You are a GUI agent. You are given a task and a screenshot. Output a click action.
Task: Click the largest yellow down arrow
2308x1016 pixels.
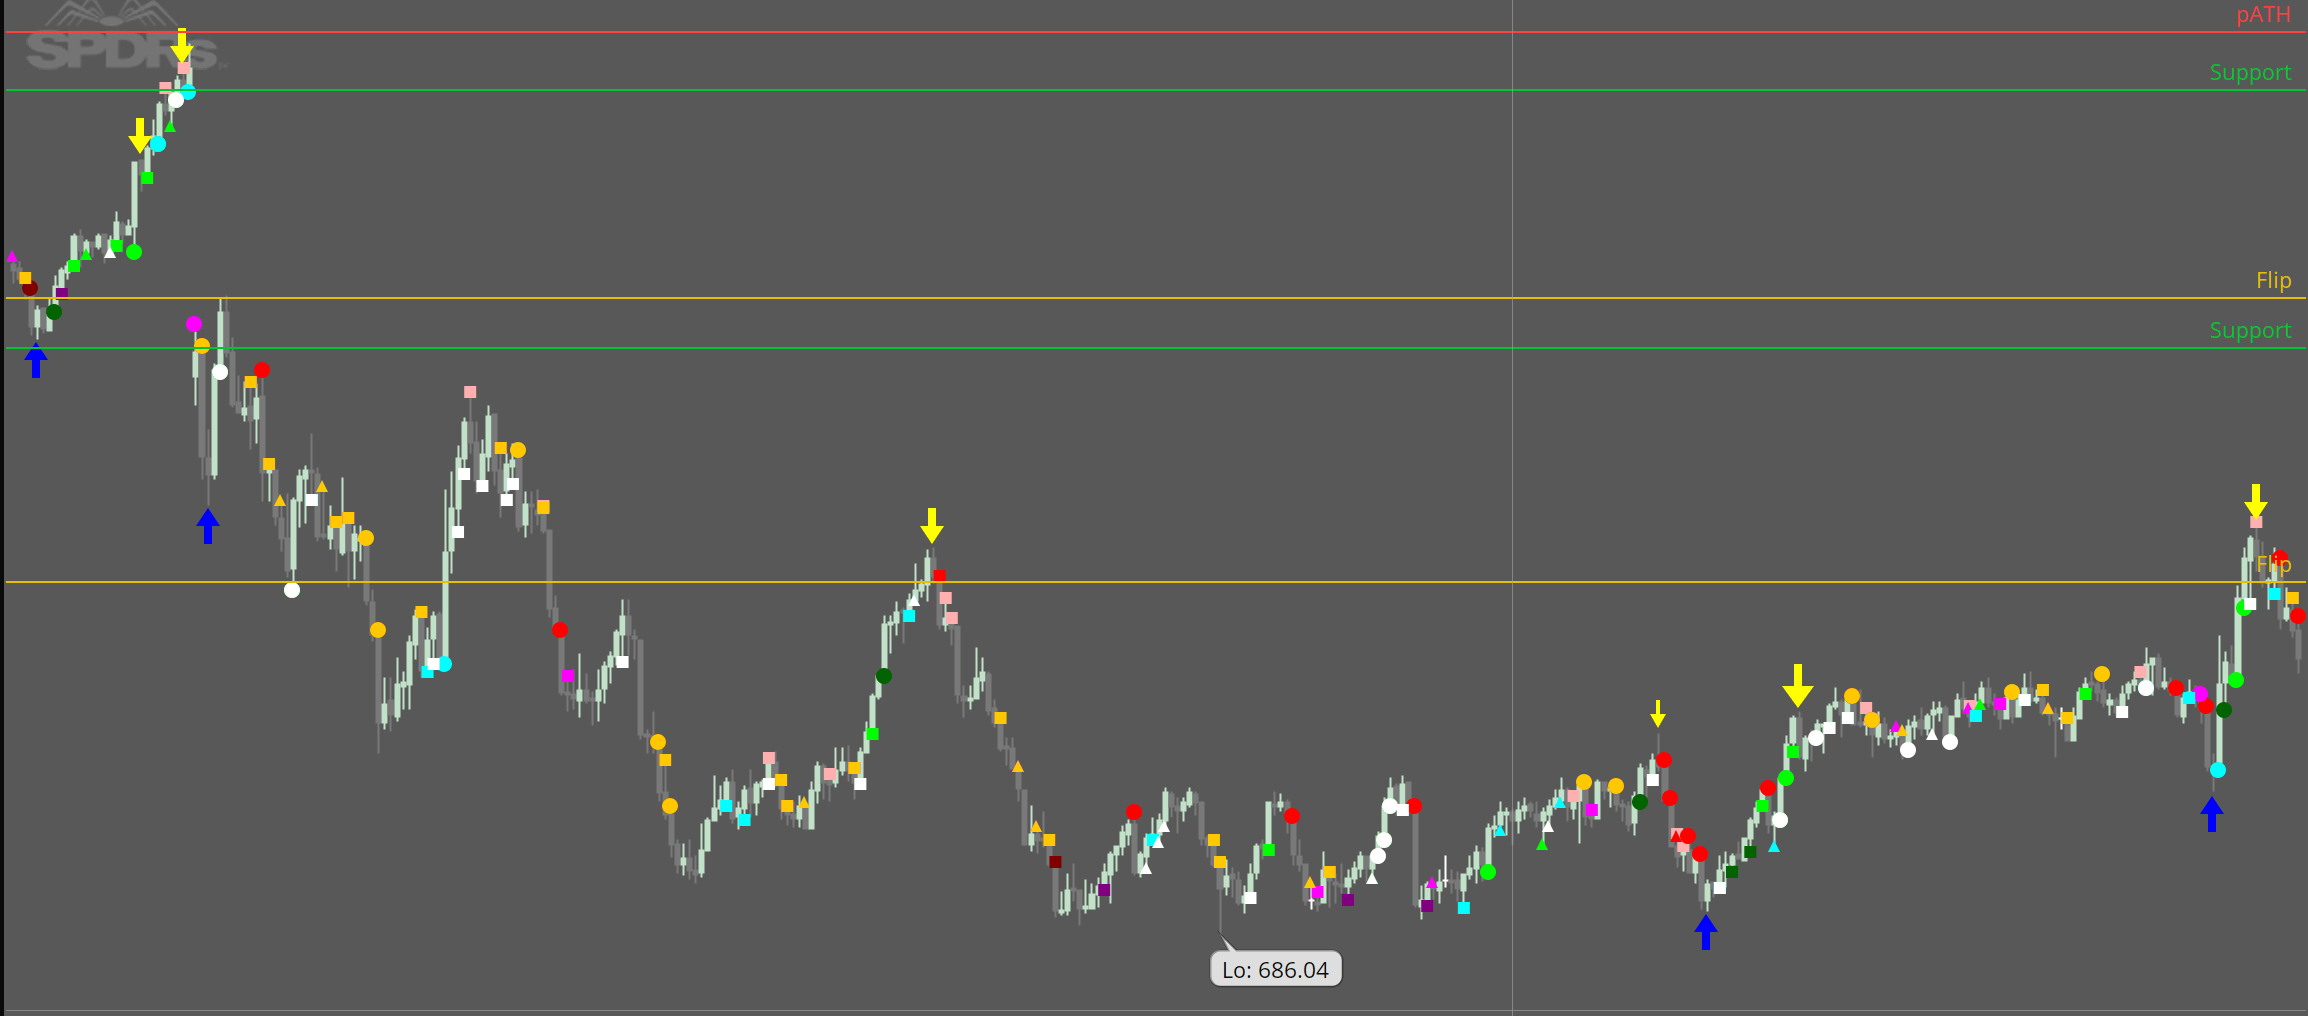(x=1797, y=686)
